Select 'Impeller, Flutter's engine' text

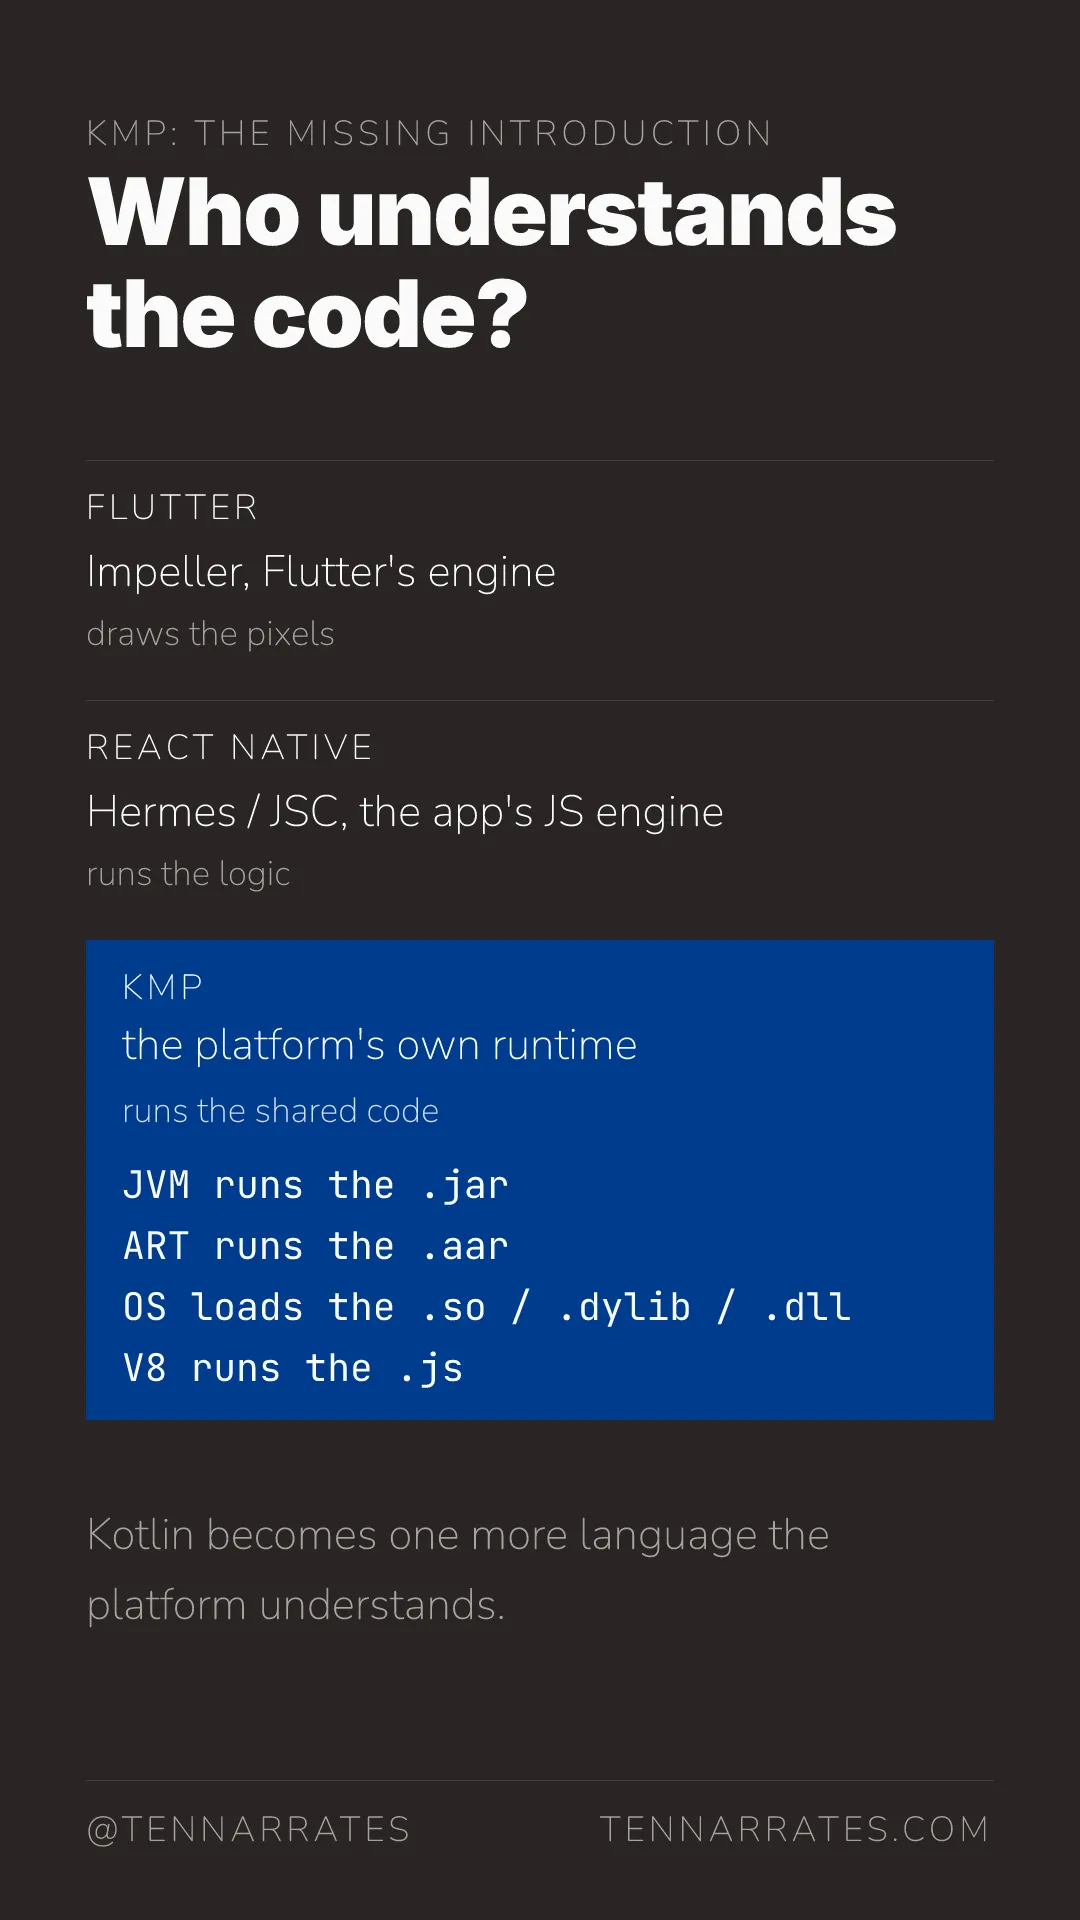point(321,572)
